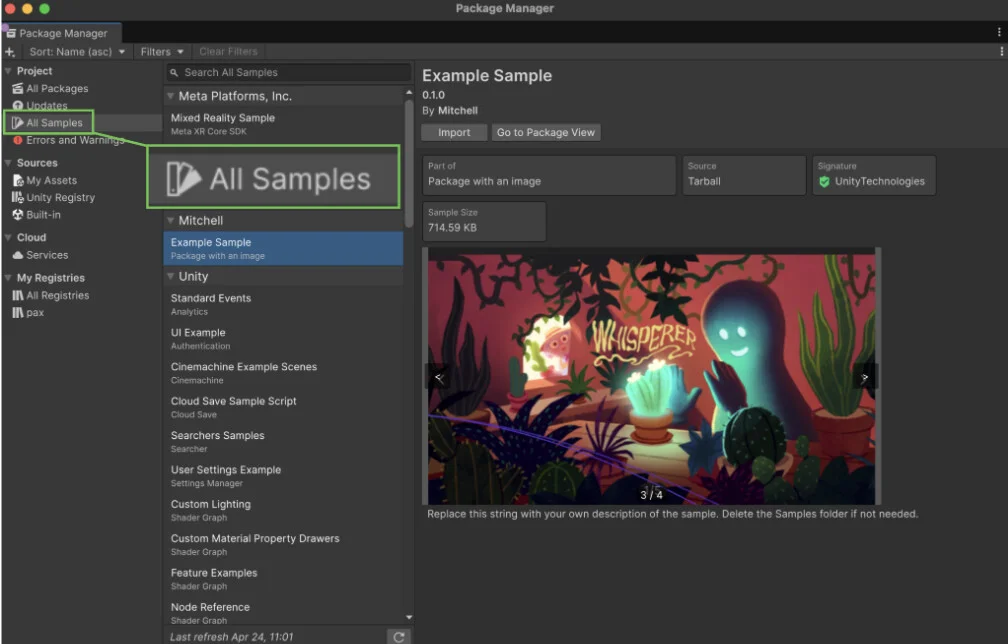
Task: Click the 714.59 KB sample size value
Action: 453,228
